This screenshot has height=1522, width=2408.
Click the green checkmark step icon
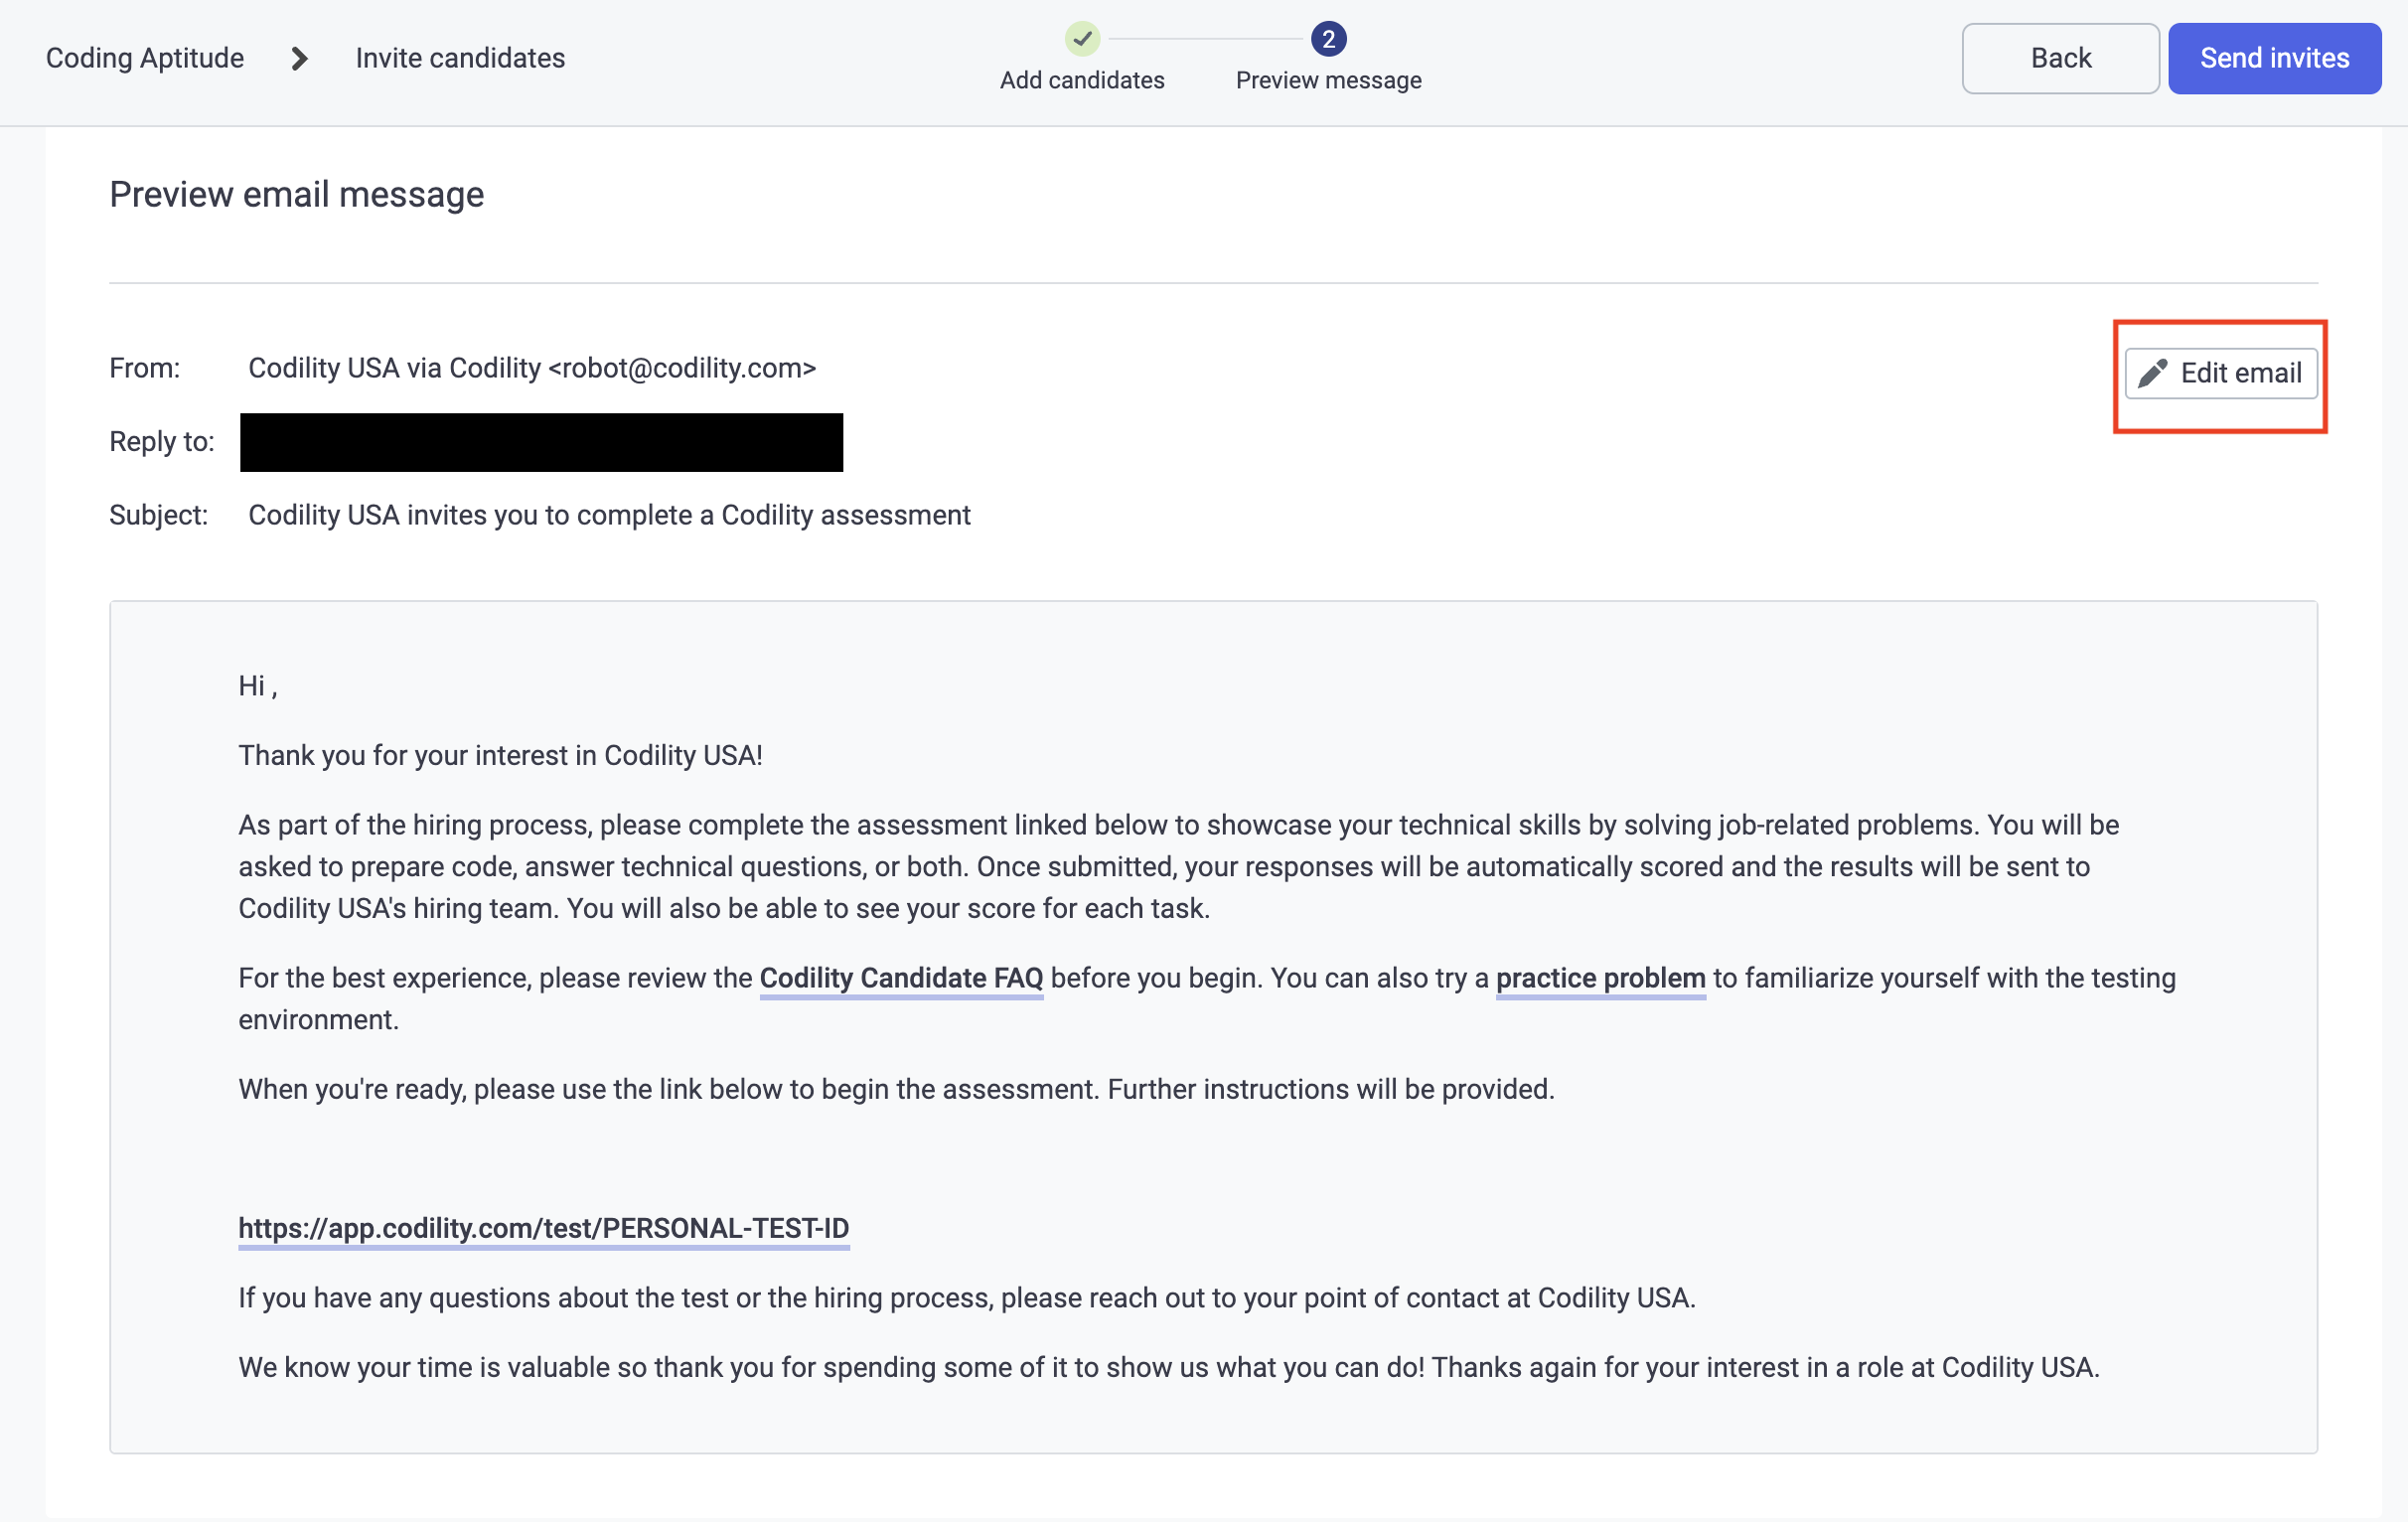[1082, 39]
